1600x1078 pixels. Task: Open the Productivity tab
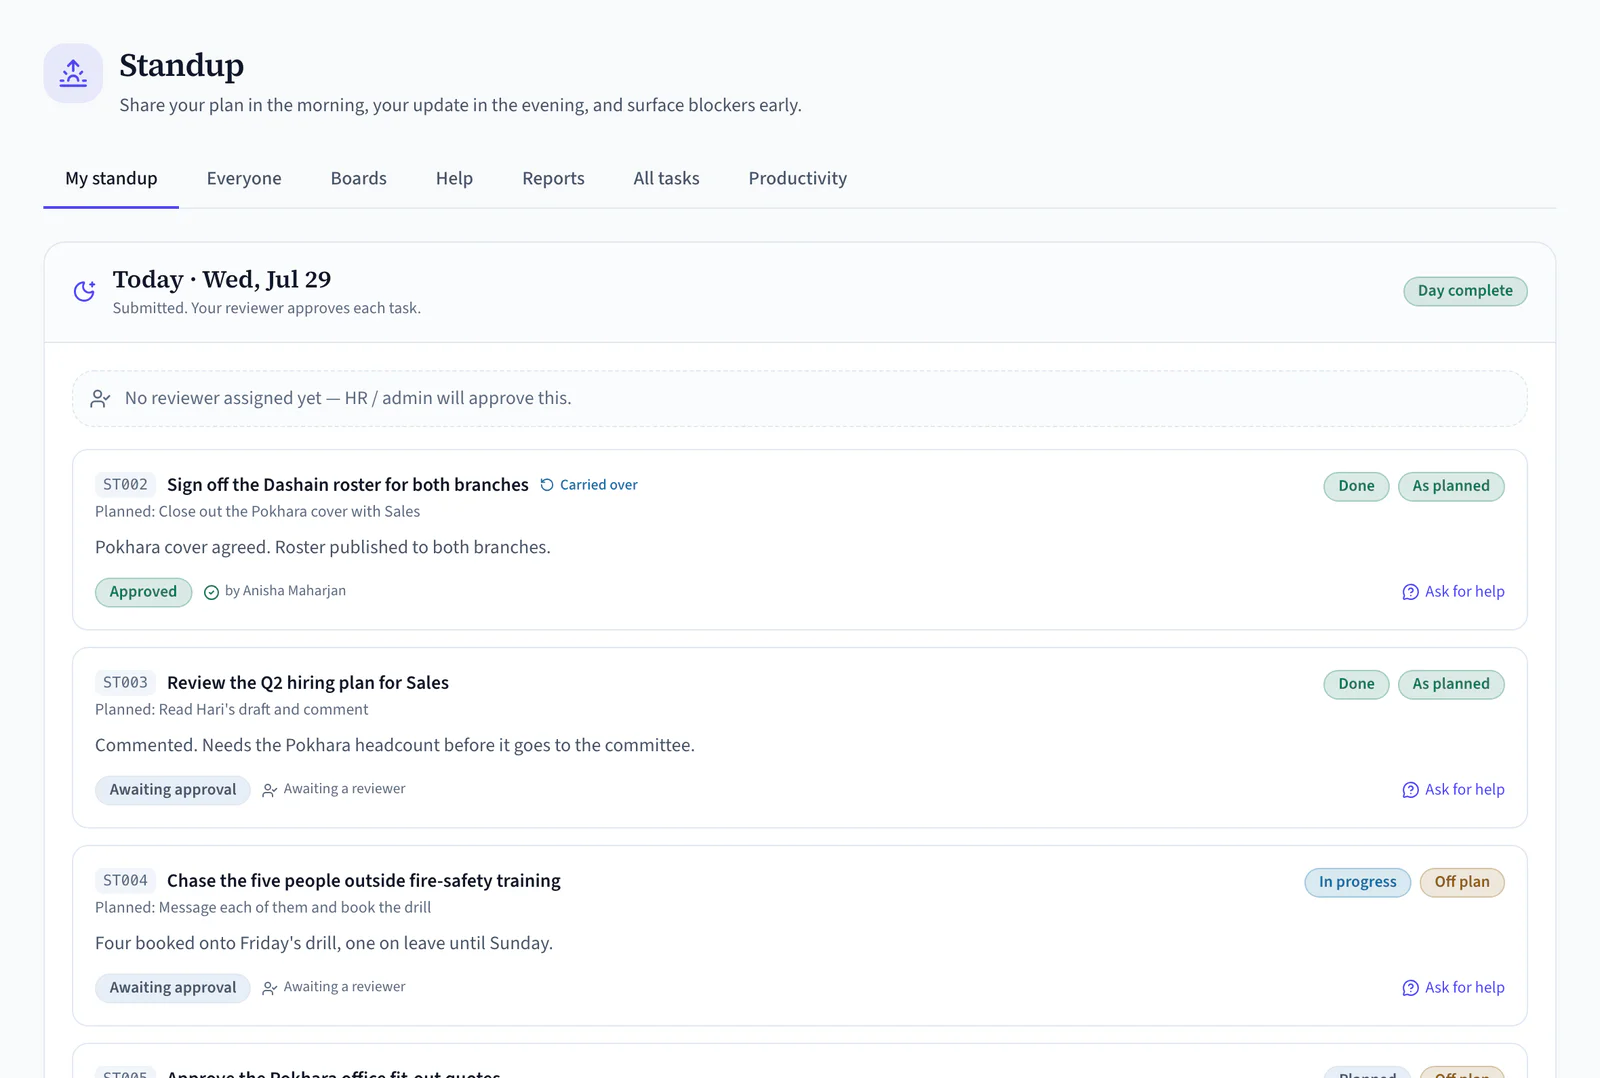(x=798, y=178)
